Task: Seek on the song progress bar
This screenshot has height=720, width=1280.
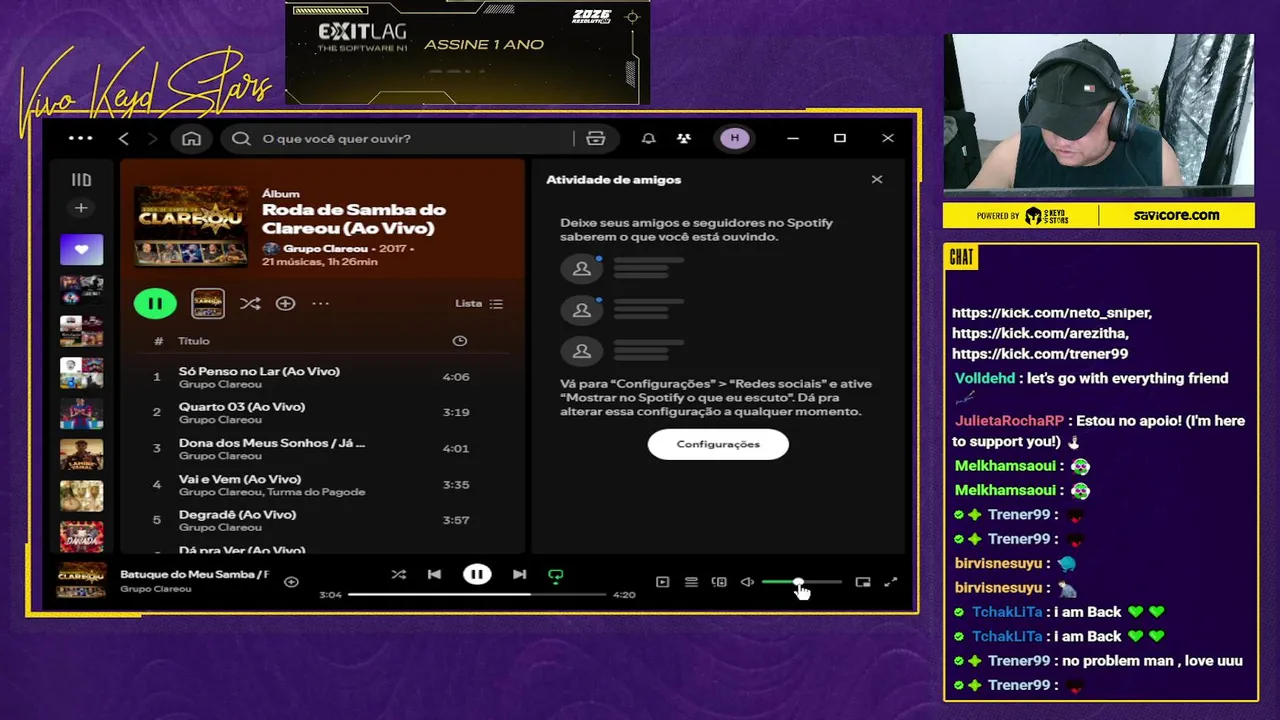Action: [x=477, y=594]
